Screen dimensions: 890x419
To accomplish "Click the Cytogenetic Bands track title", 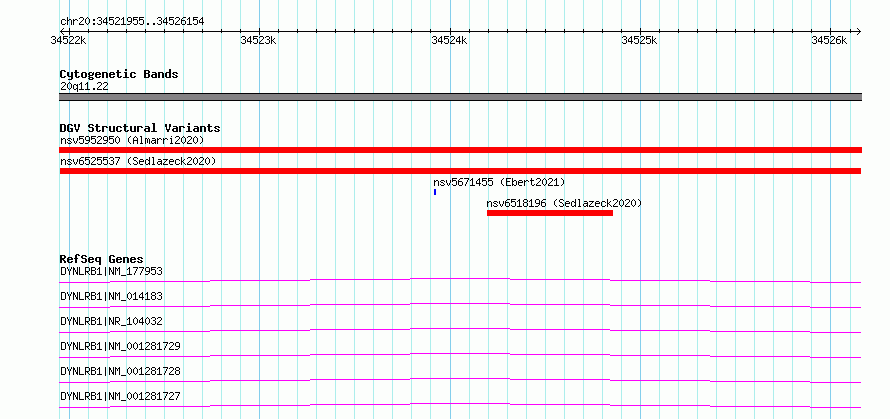I will (x=119, y=74).
